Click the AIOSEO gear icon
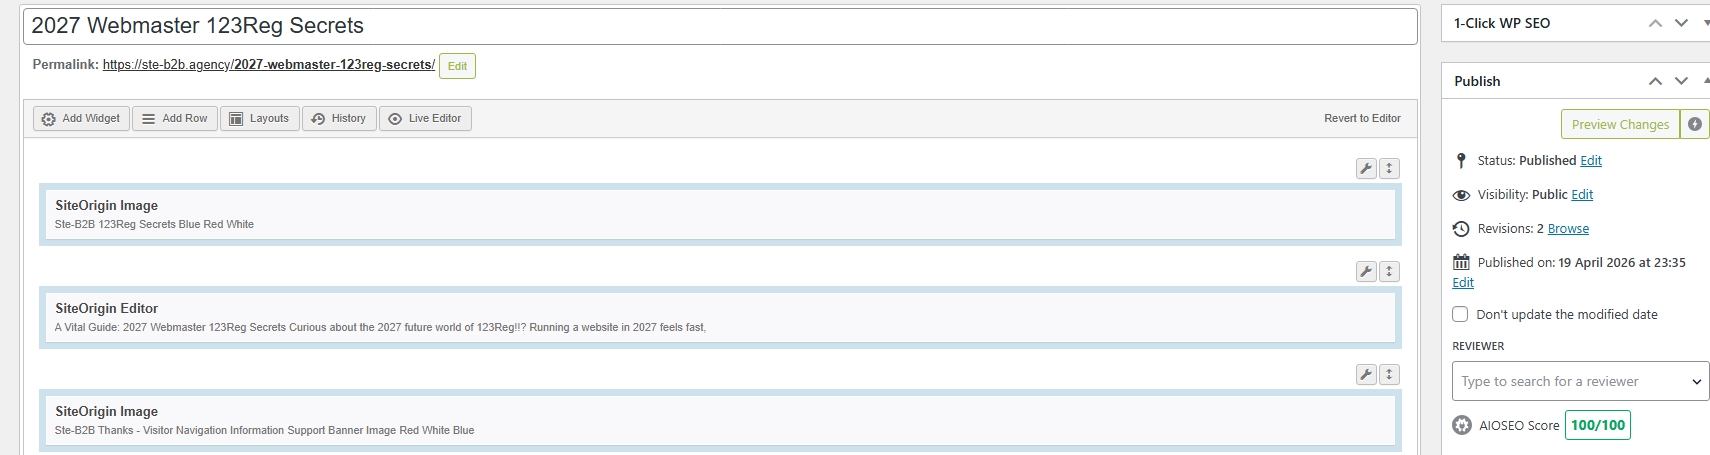The image size is (1710, 455). click(1462, 425)
